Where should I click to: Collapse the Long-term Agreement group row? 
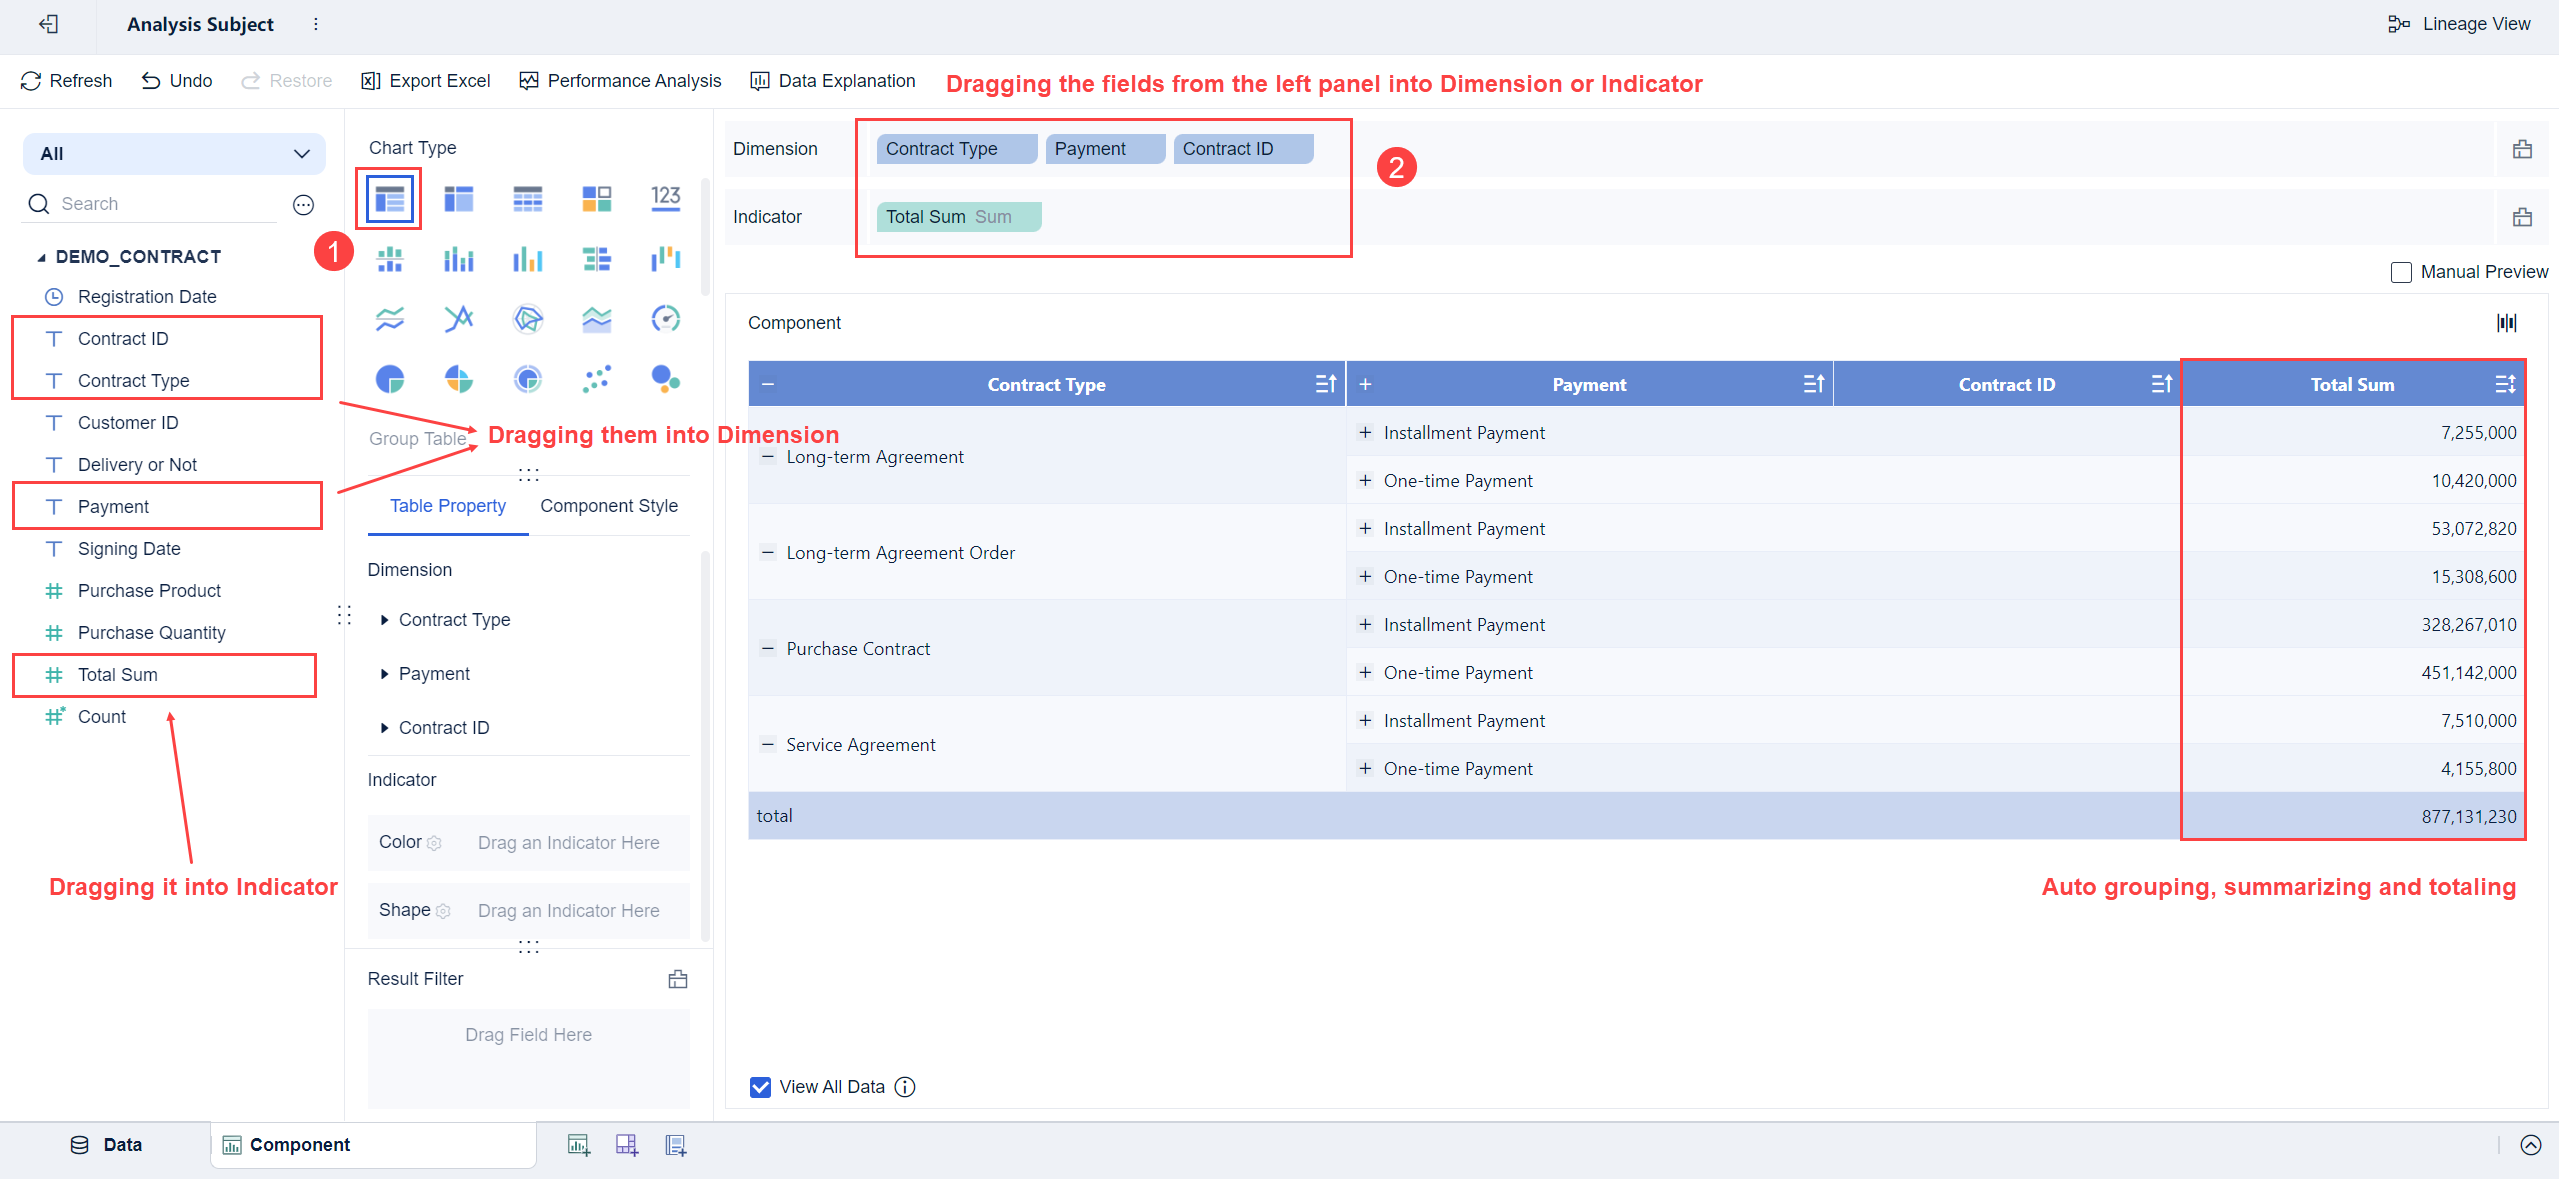tap(768, 456)
